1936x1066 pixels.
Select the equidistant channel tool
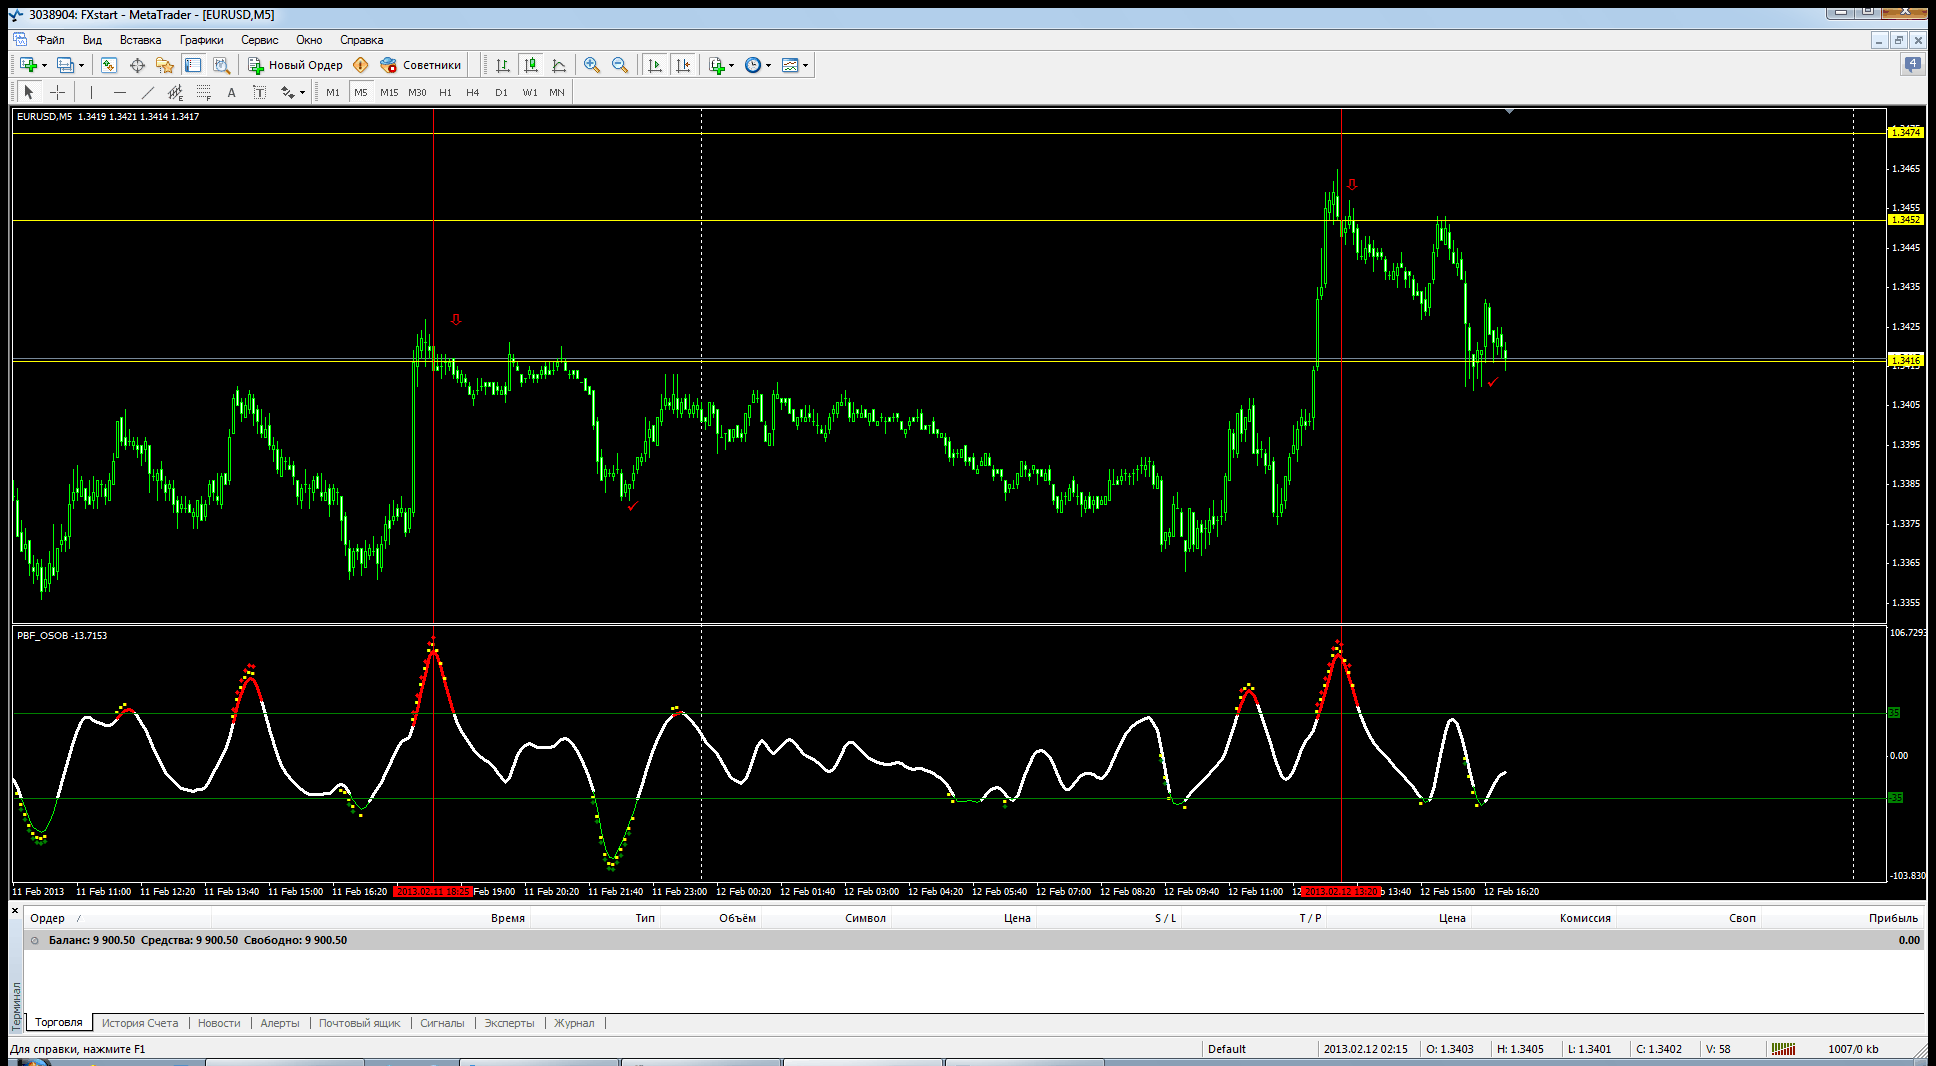(x=176, y=92)
